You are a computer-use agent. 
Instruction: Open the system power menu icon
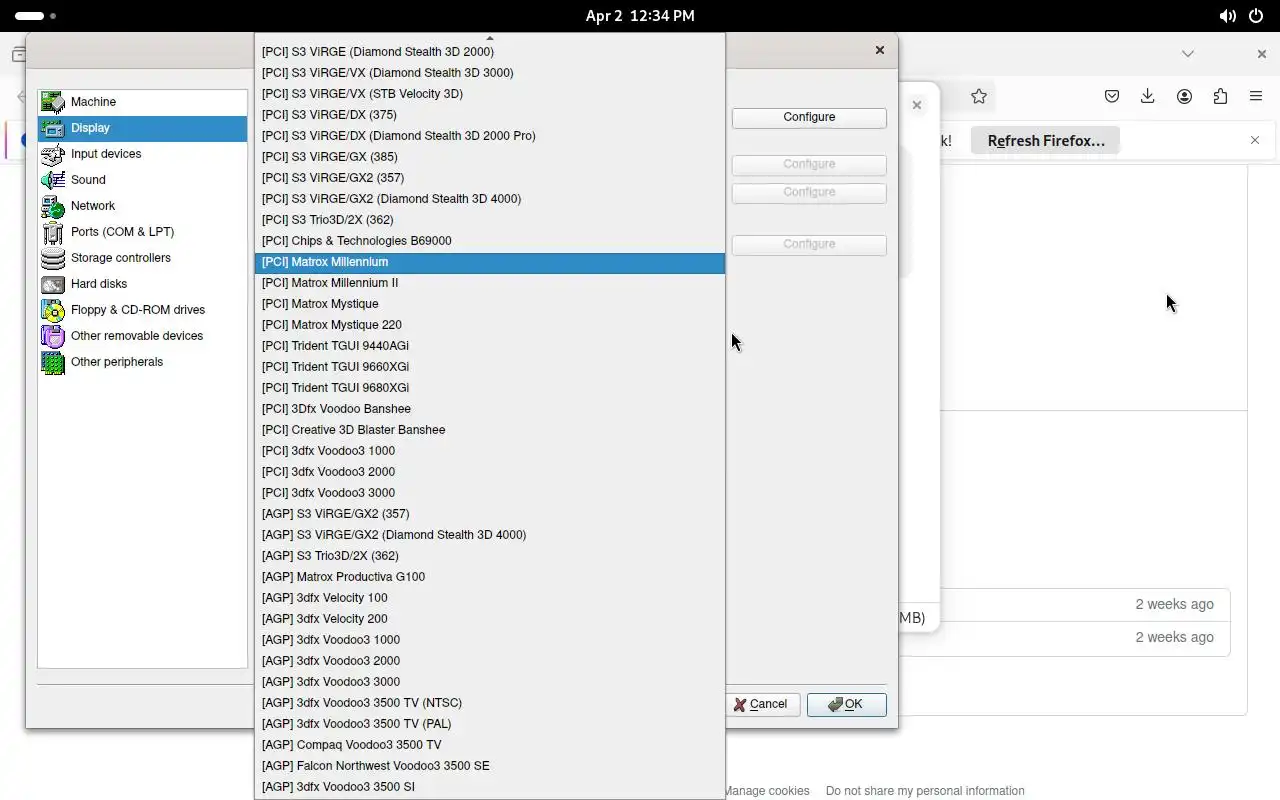[x=1256, y=16]
